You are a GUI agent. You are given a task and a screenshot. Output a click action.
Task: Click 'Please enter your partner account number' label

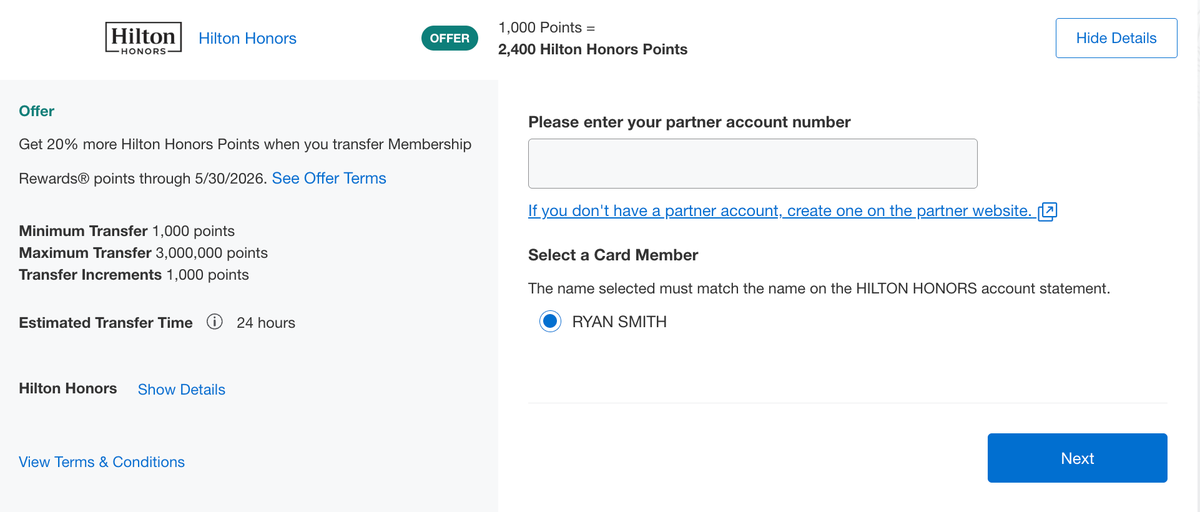(689, 122)
